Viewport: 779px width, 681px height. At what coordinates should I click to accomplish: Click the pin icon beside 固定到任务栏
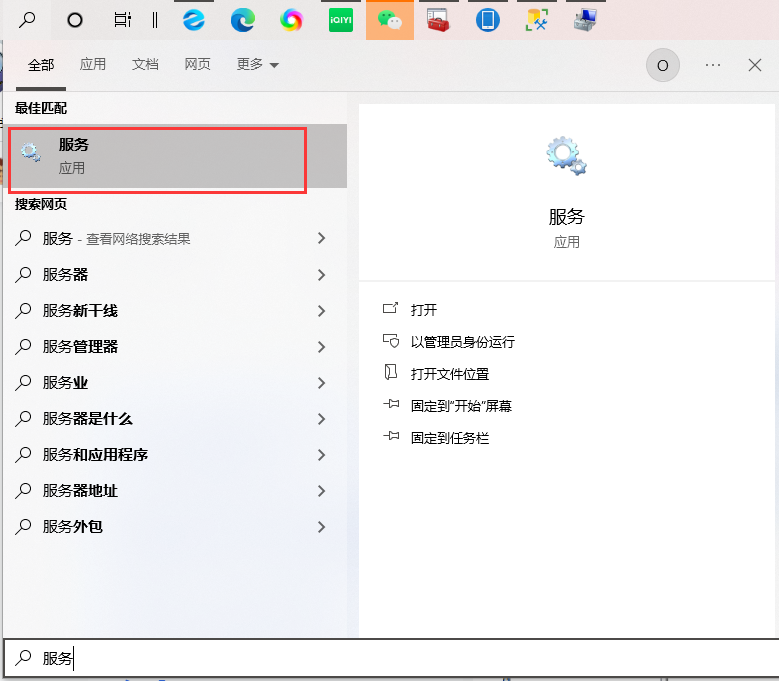(391, 436)
